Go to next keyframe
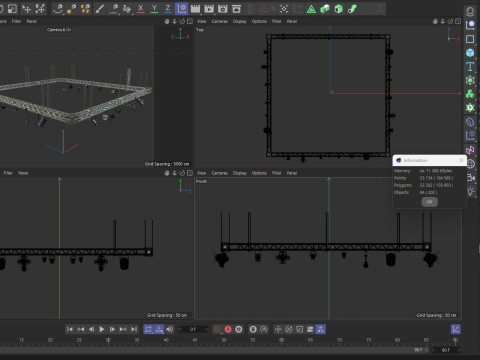This screenshot has width=480, height=360. (123, 329)
